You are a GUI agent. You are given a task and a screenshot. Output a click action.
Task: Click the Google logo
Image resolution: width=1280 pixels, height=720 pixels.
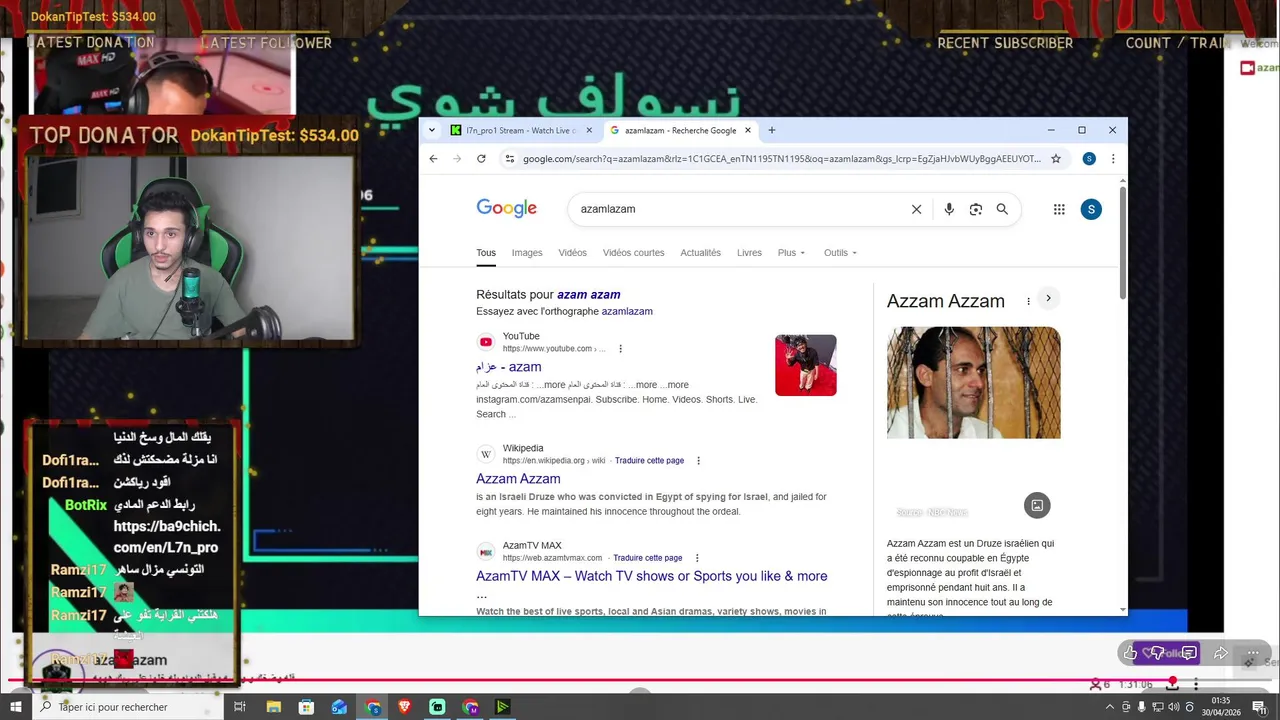[x=507, y=208]
